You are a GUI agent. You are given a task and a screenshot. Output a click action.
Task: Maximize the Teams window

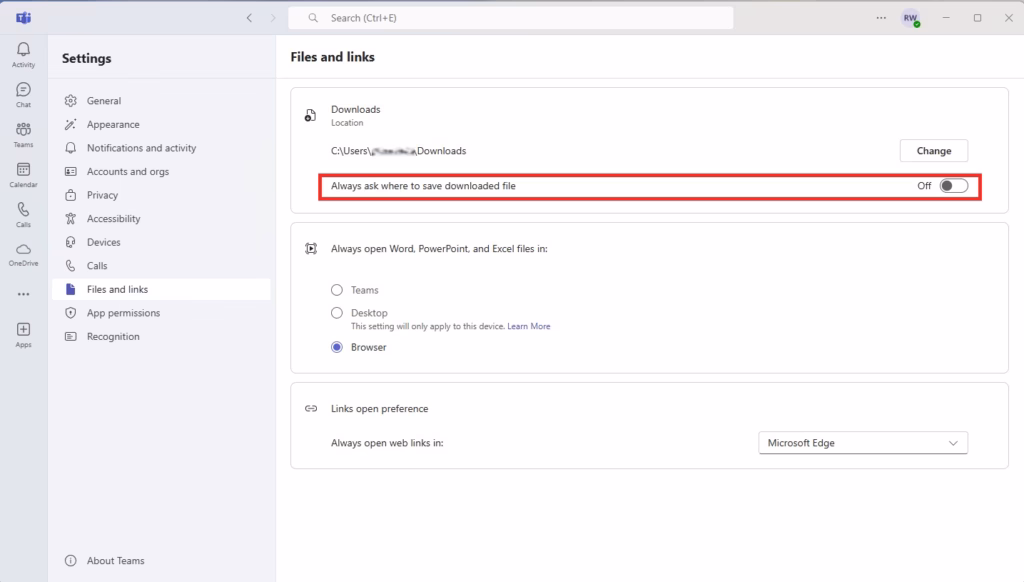978,18
